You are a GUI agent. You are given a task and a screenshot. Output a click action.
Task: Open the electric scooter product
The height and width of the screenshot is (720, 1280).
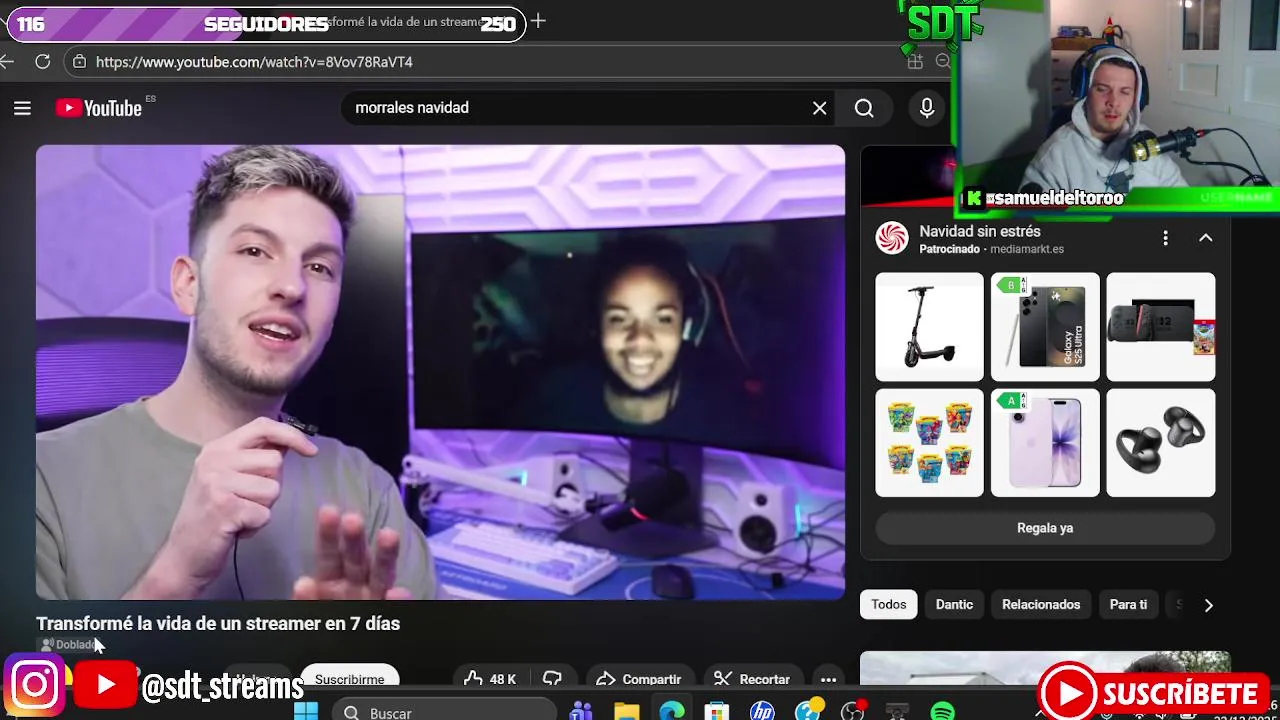click(929, 327)
